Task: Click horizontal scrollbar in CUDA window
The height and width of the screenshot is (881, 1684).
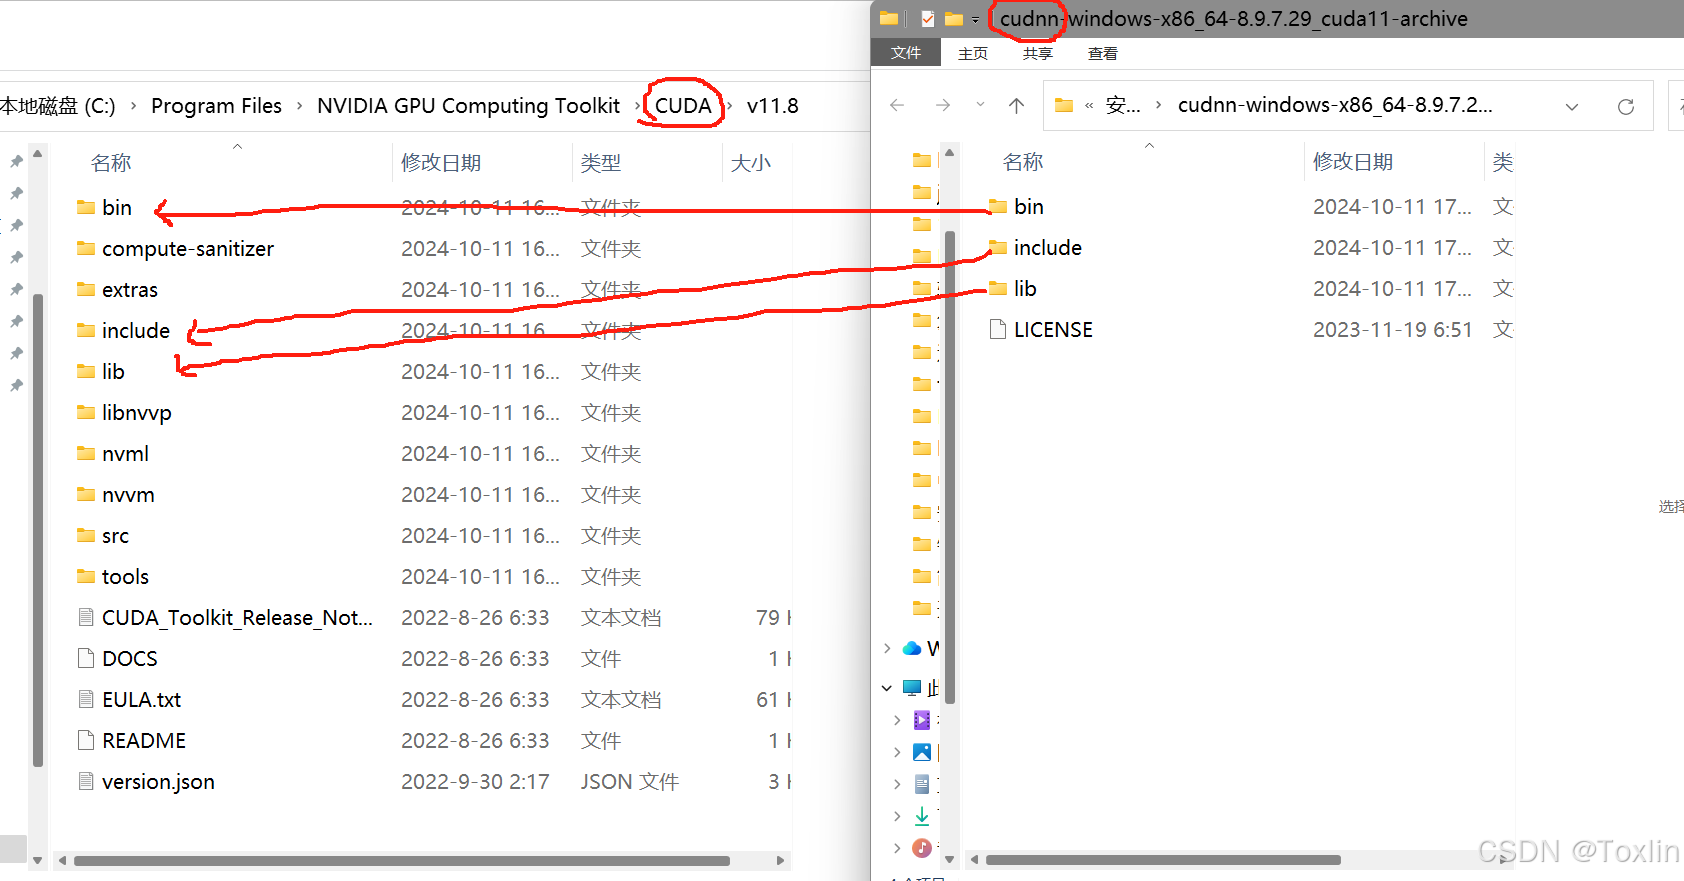Action: click(401, 860)
